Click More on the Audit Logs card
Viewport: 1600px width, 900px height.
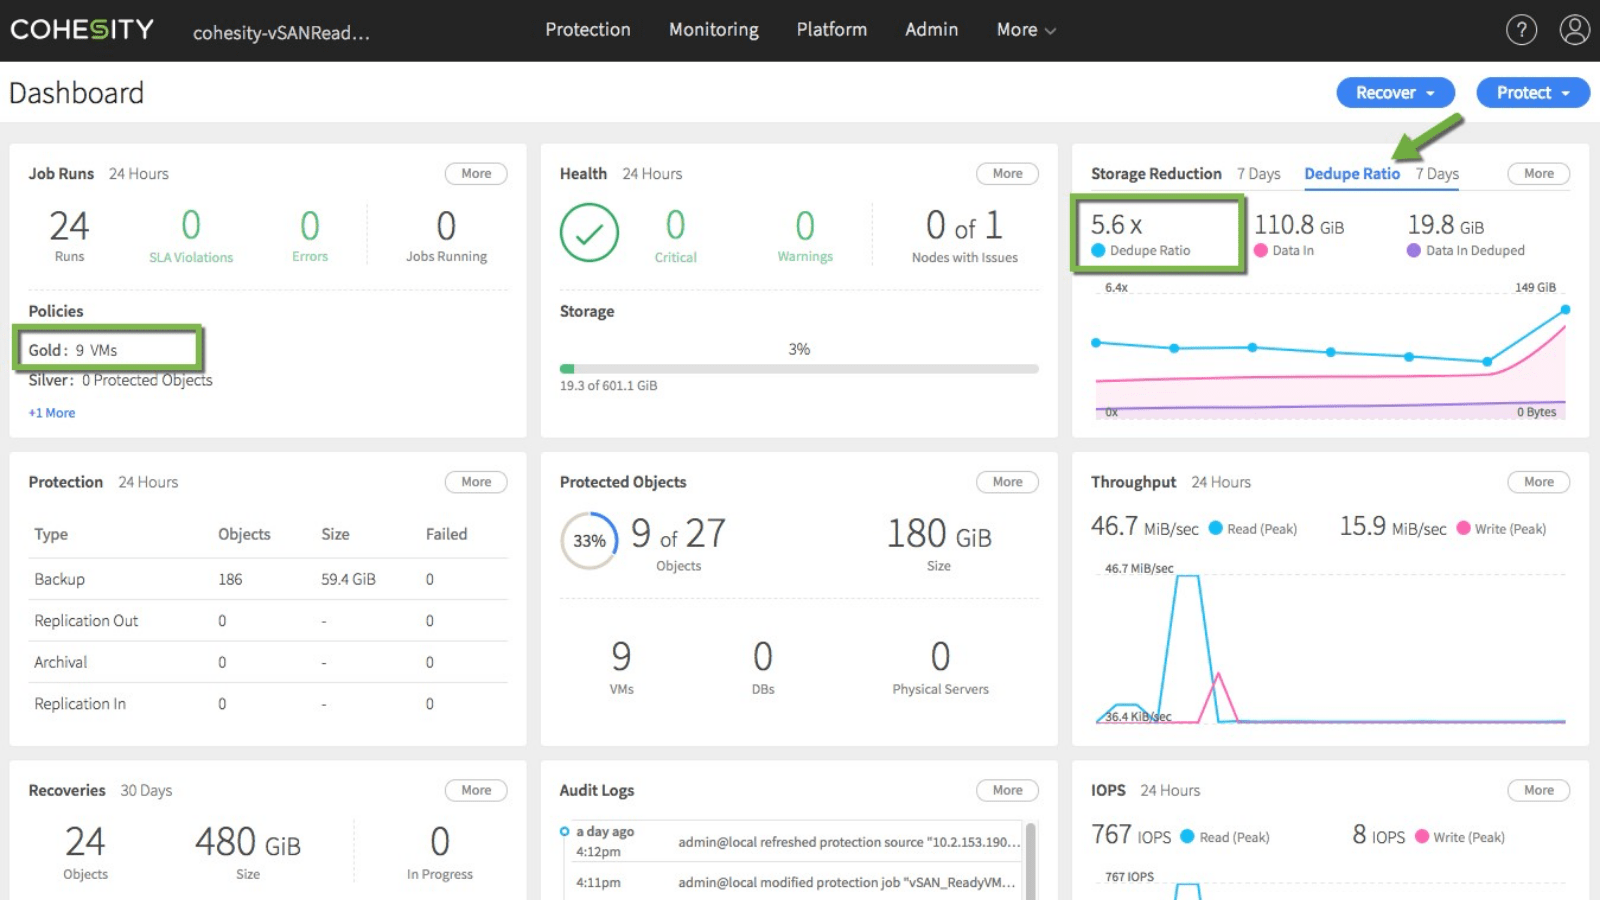coord(1007,790)
